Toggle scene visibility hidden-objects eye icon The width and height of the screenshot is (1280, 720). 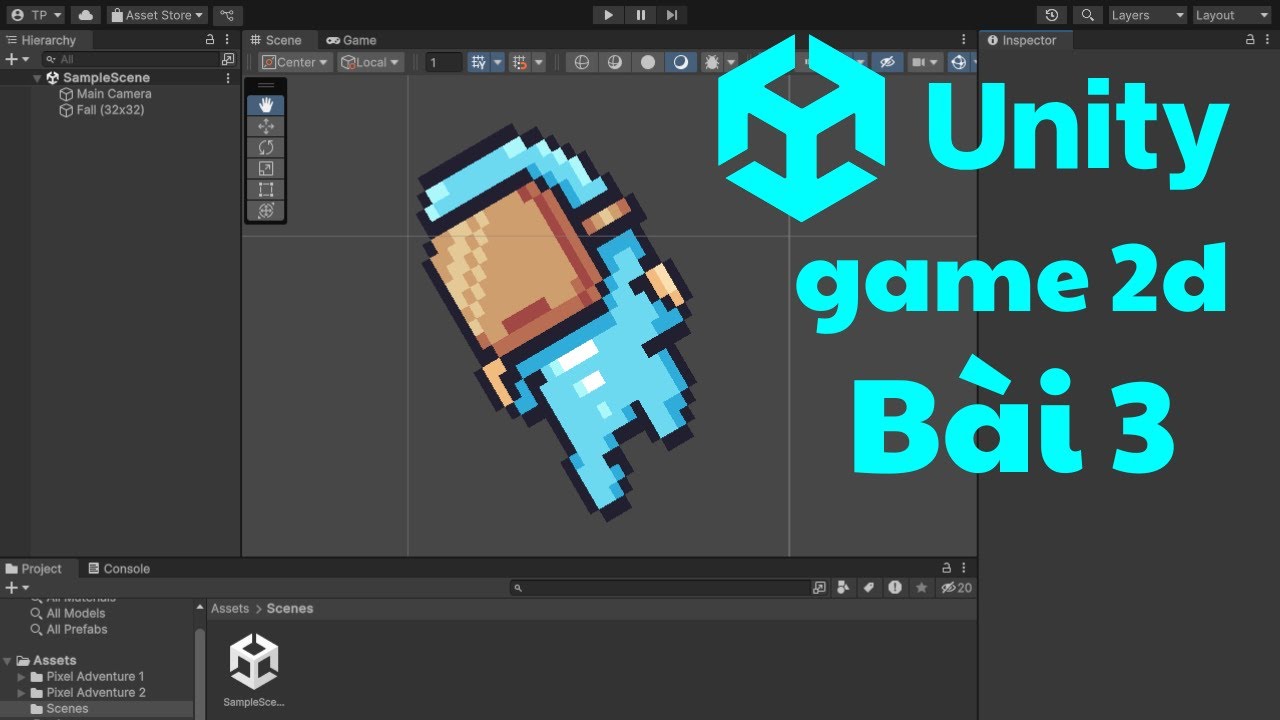coord(887,62)
